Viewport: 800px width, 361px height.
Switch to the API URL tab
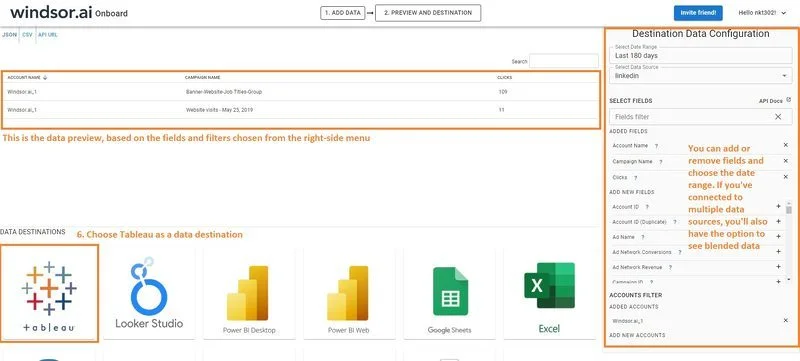[x=48, y=35]
